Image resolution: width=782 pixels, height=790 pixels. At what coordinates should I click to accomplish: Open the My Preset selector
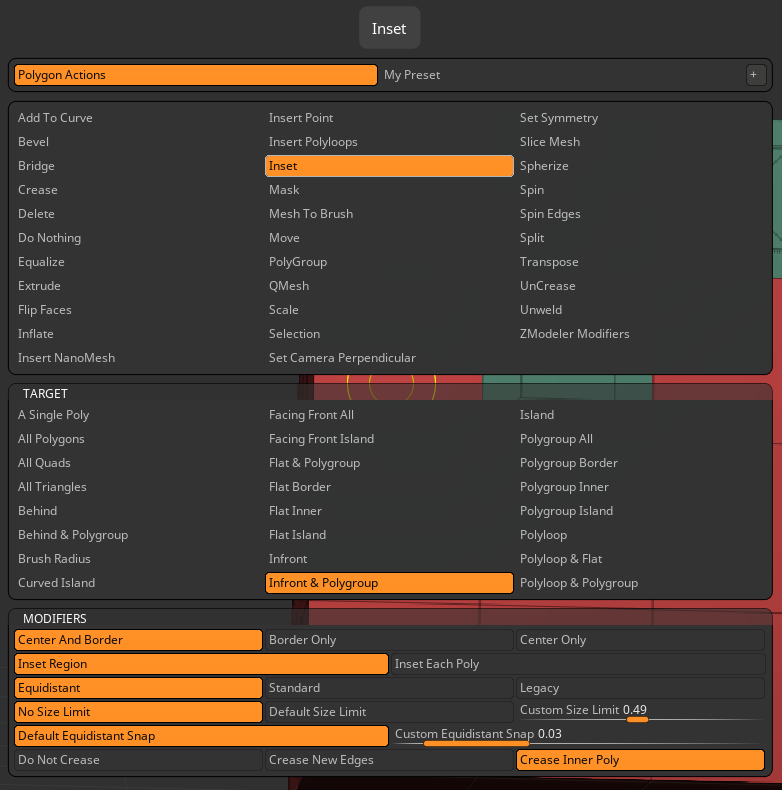pos(560,75)
